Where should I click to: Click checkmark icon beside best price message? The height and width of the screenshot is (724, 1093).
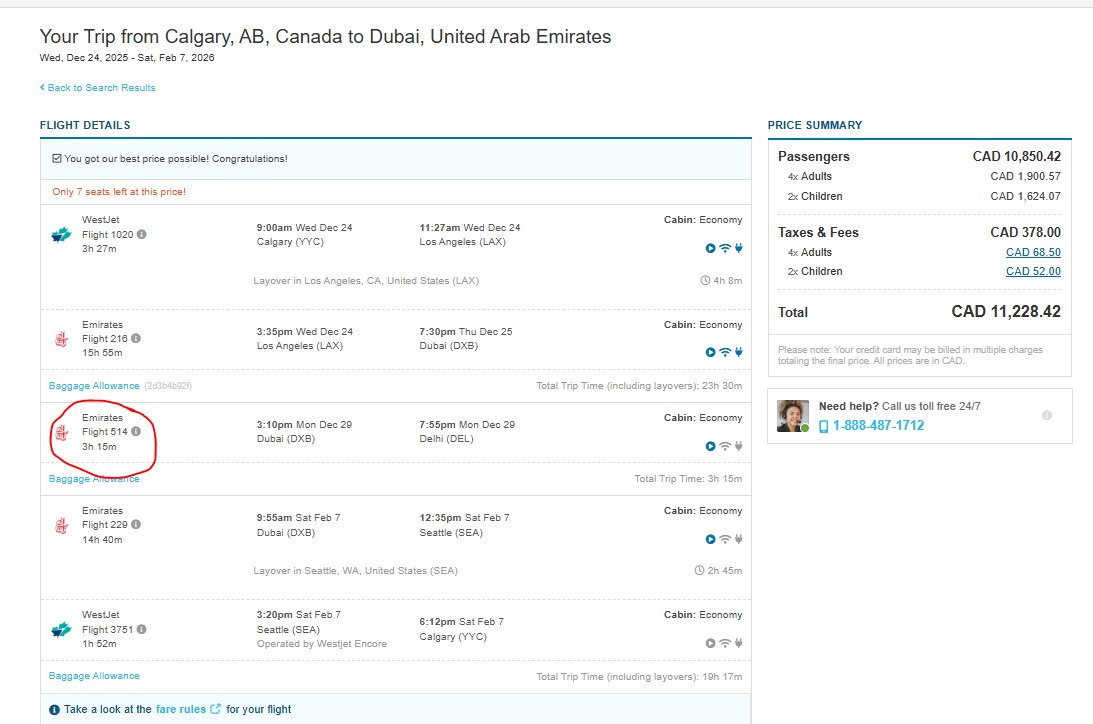click(56, 159)
